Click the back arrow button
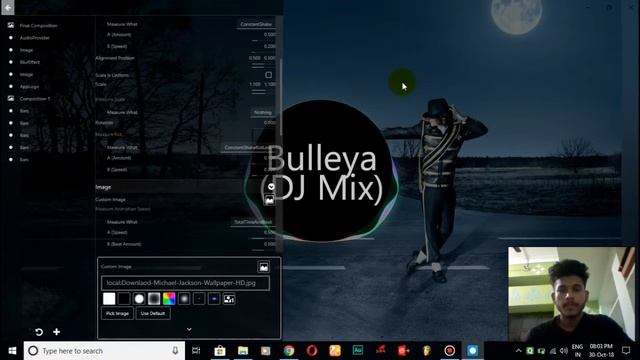This screenshot has height=360, width=640. pyautogui.click(x=8, y=7)
